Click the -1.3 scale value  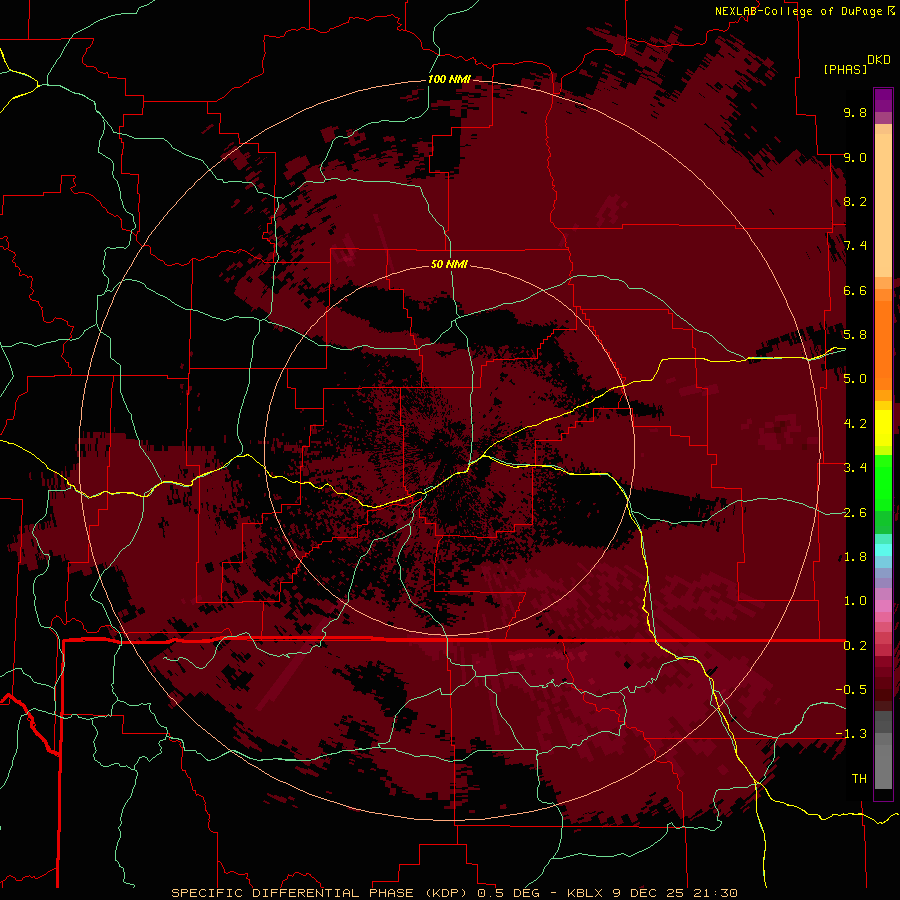[851, 734]
